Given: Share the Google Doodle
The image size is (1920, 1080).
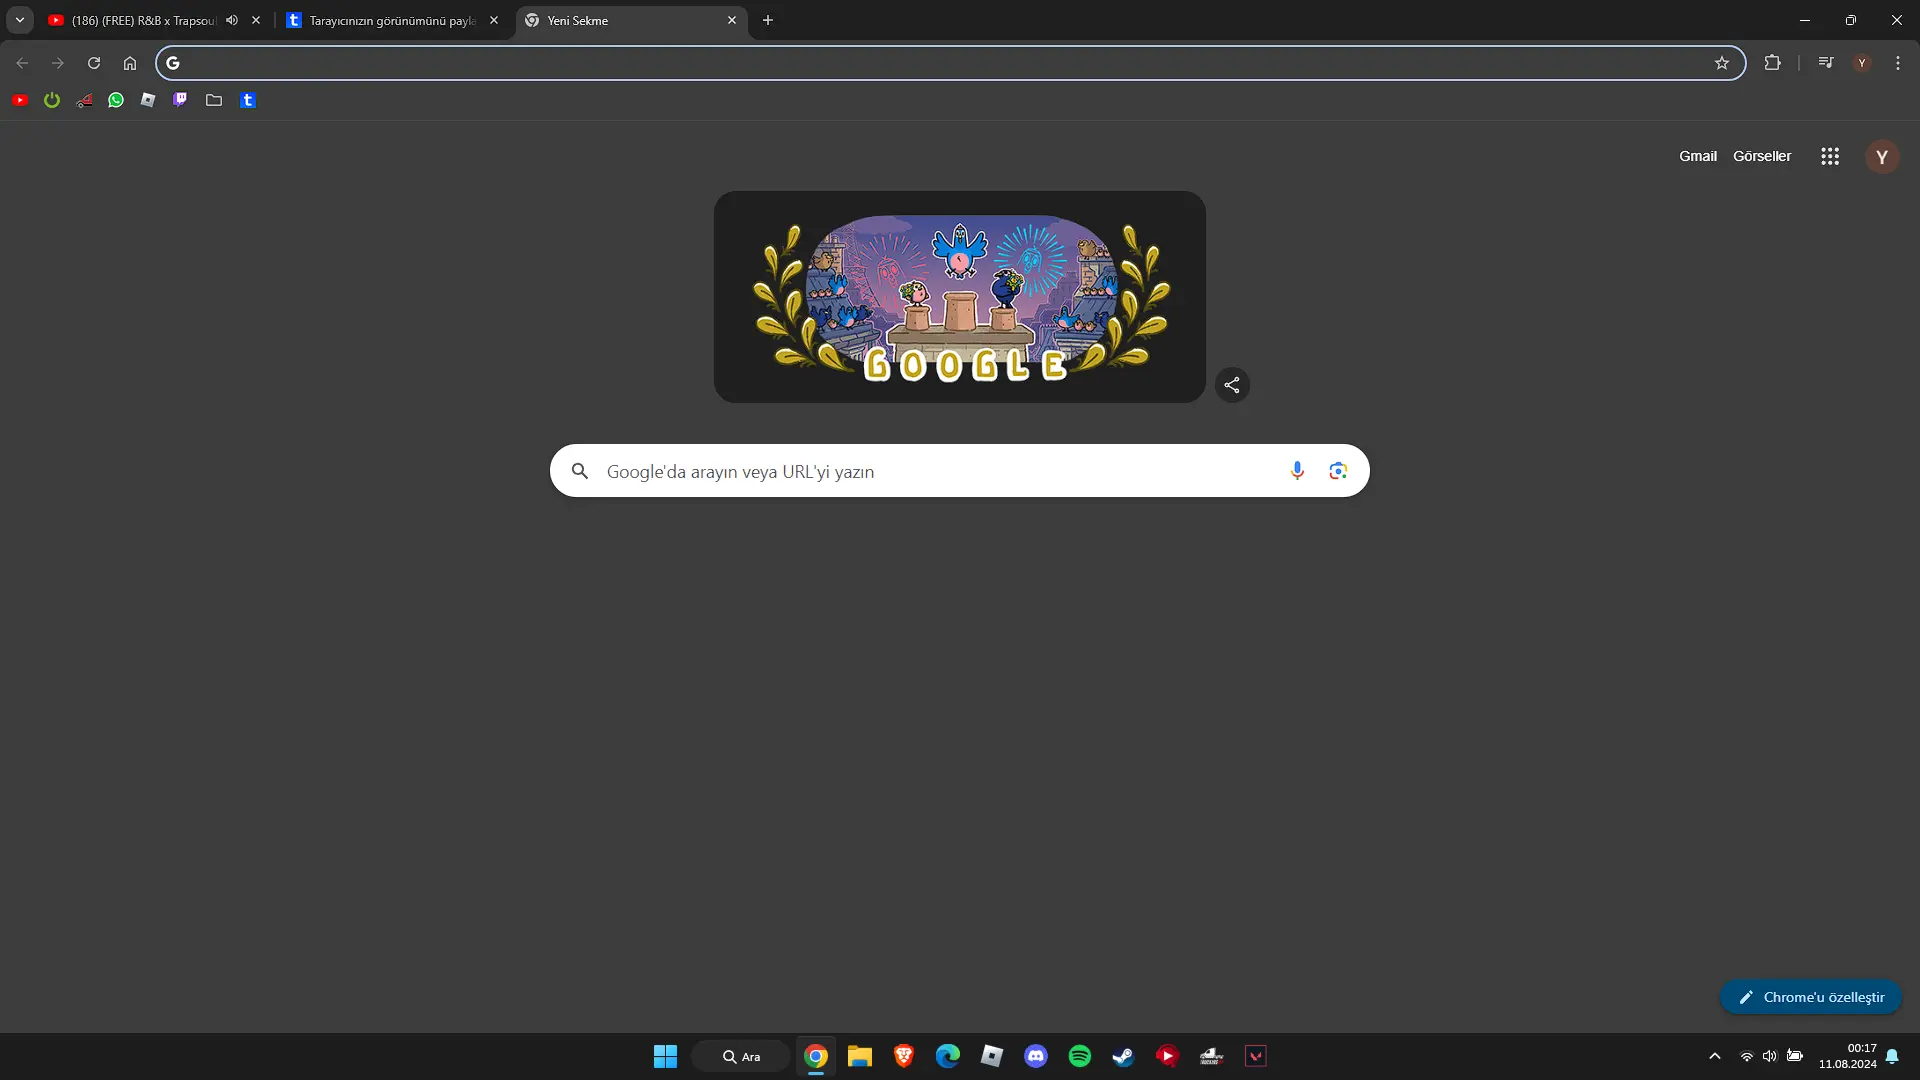Looking at the screenshot, I should tap(1232, 385).
